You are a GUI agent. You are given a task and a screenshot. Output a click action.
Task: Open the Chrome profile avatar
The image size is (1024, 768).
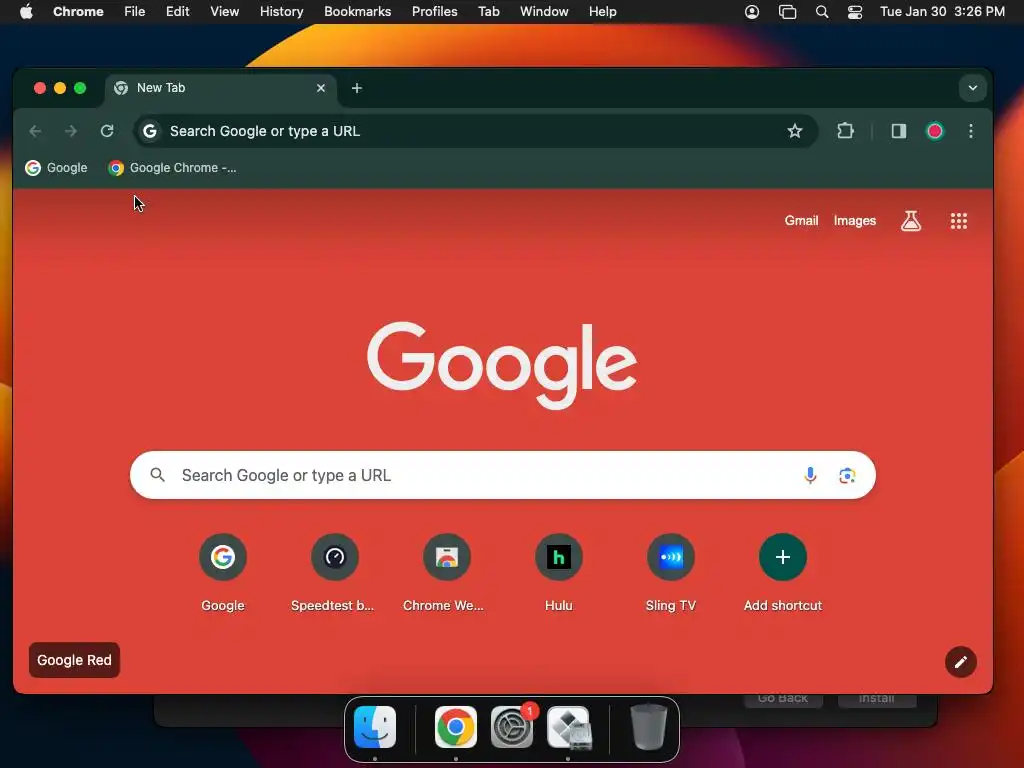click(935, 131)
